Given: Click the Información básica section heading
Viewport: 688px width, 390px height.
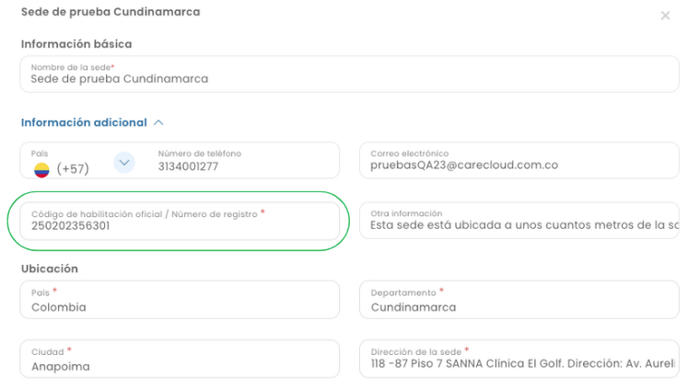Looking at the screenshot, I should tap(76, 44).
